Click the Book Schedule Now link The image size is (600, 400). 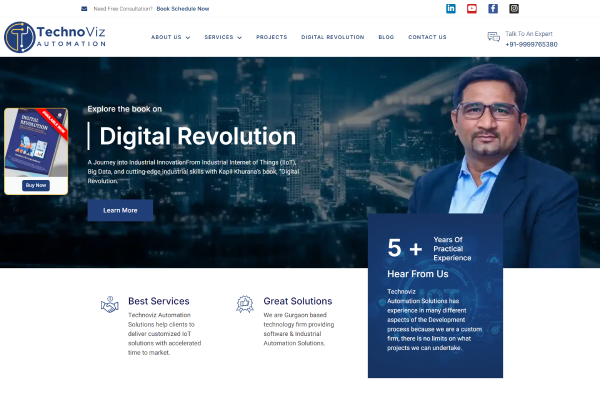[x=183, y=9]
